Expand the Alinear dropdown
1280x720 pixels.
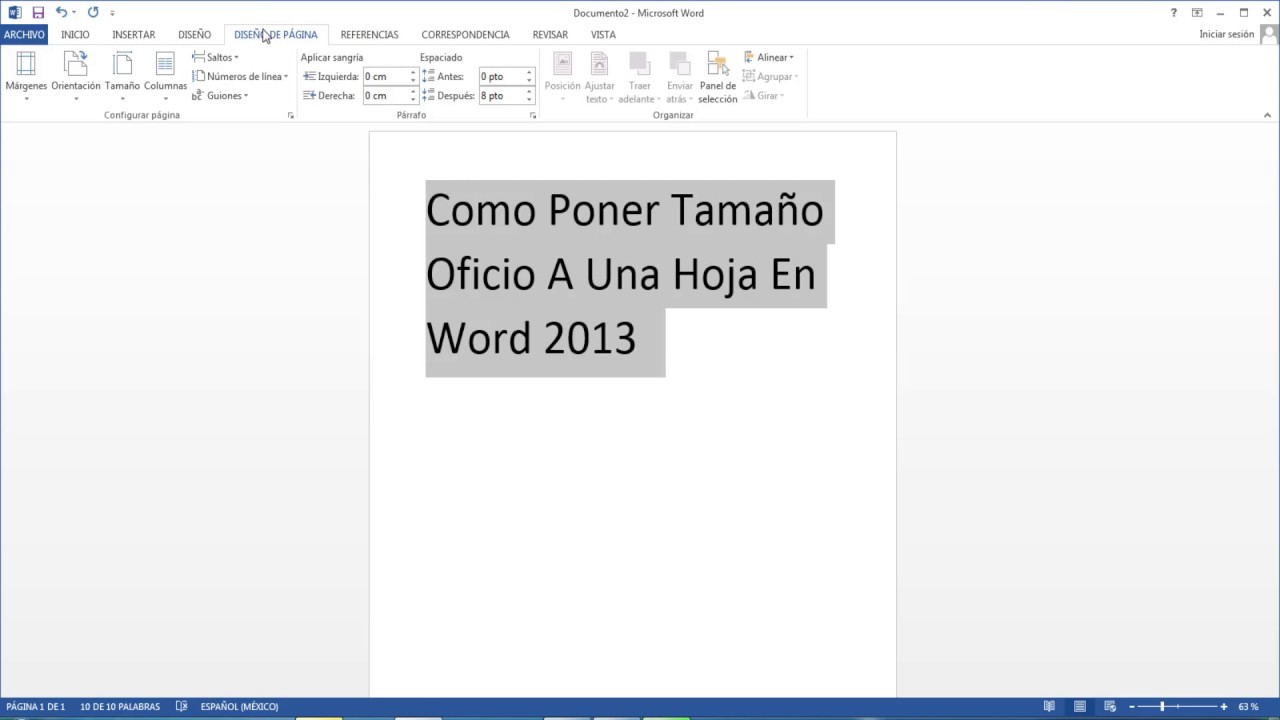[x=768, y=57]
